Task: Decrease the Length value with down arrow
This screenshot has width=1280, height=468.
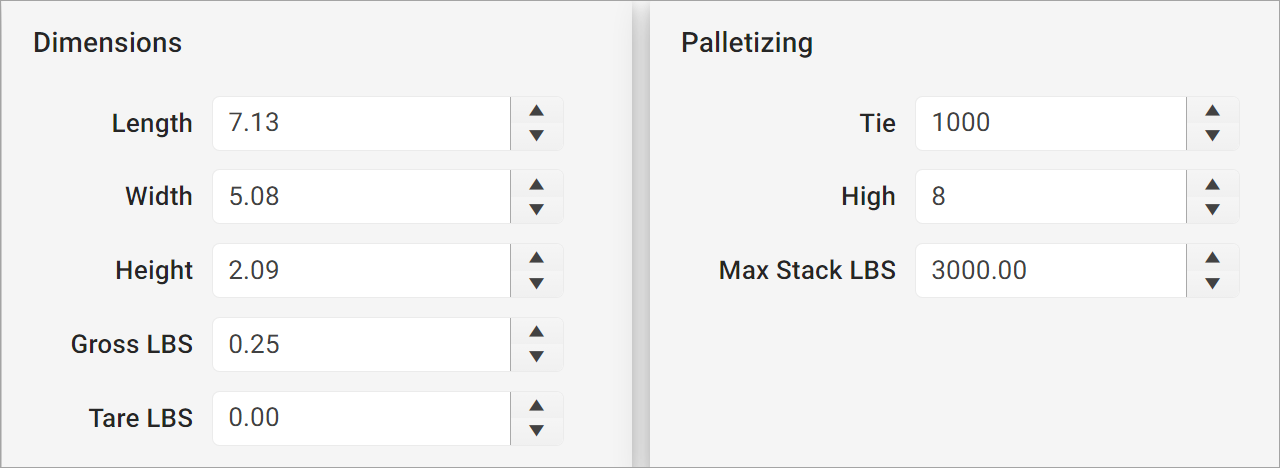Action: [536, 136]
